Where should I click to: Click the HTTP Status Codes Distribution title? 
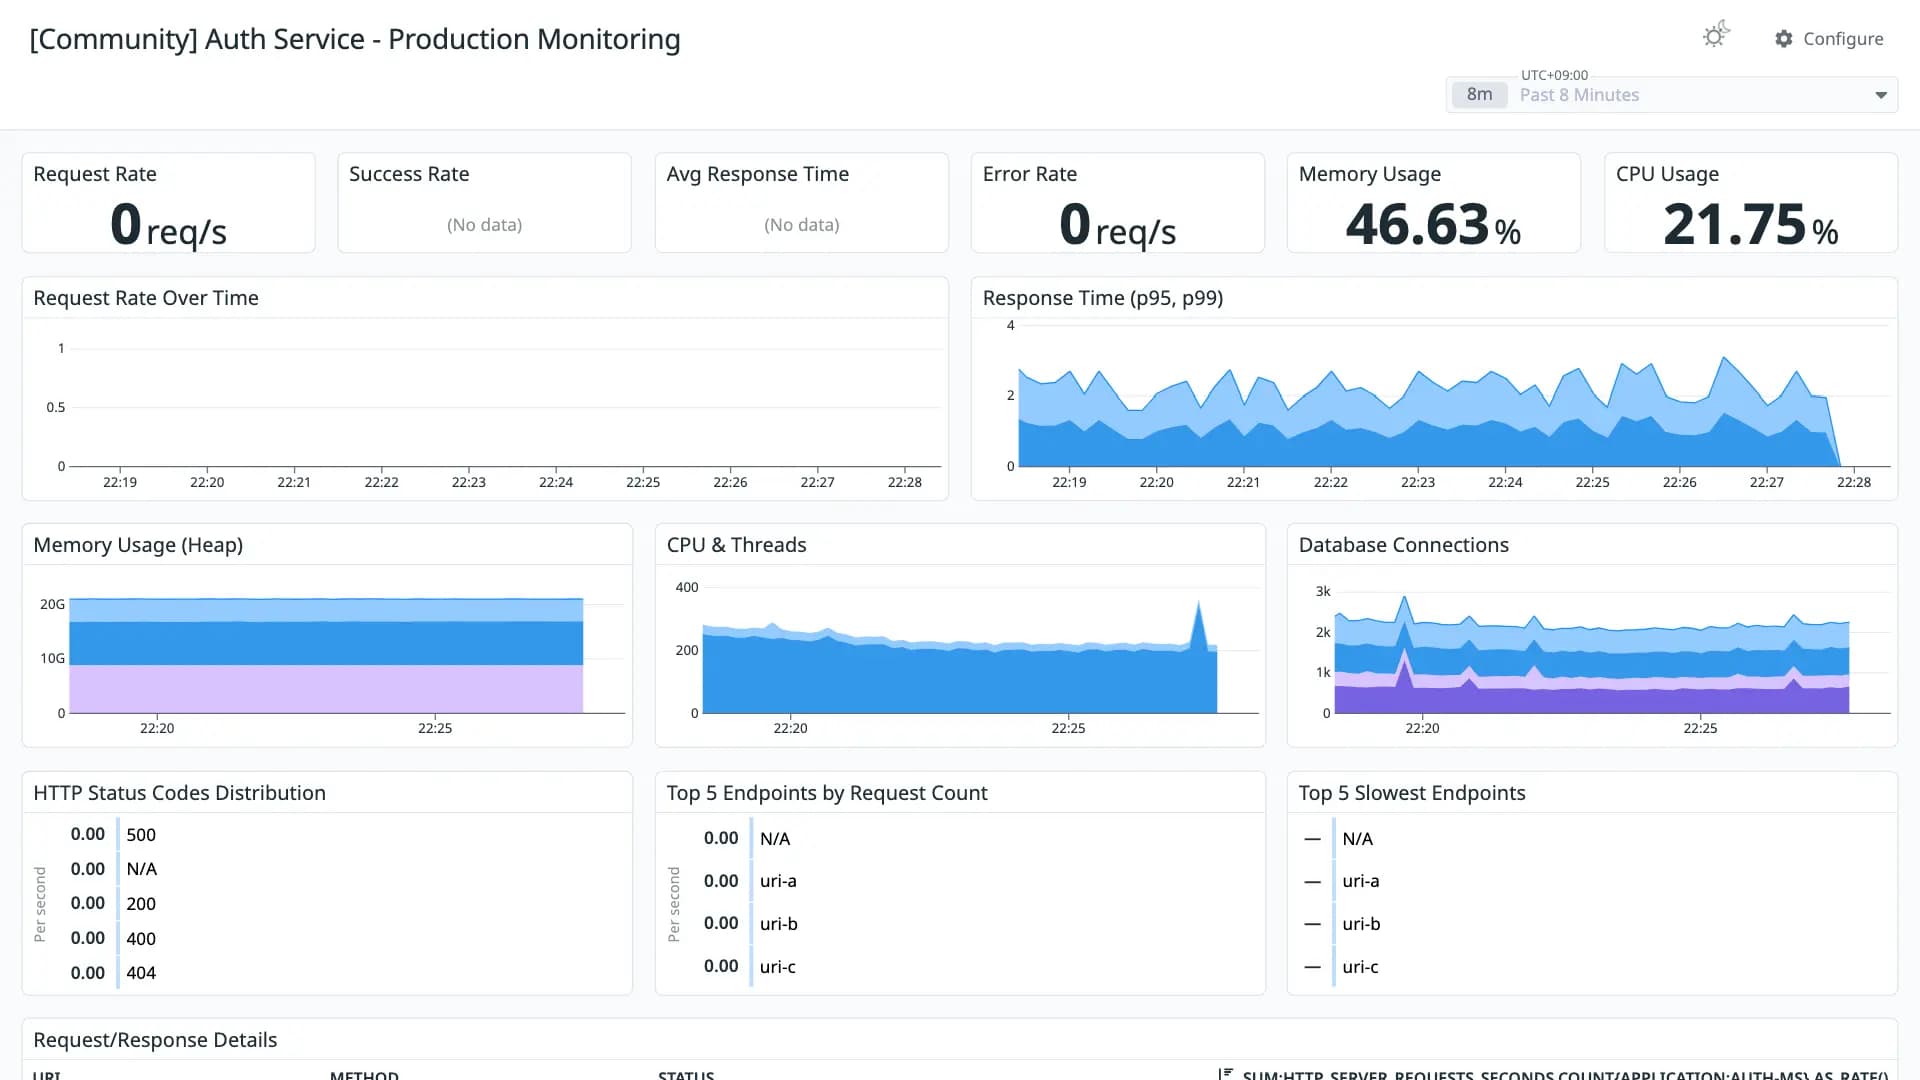click(179, 793)
